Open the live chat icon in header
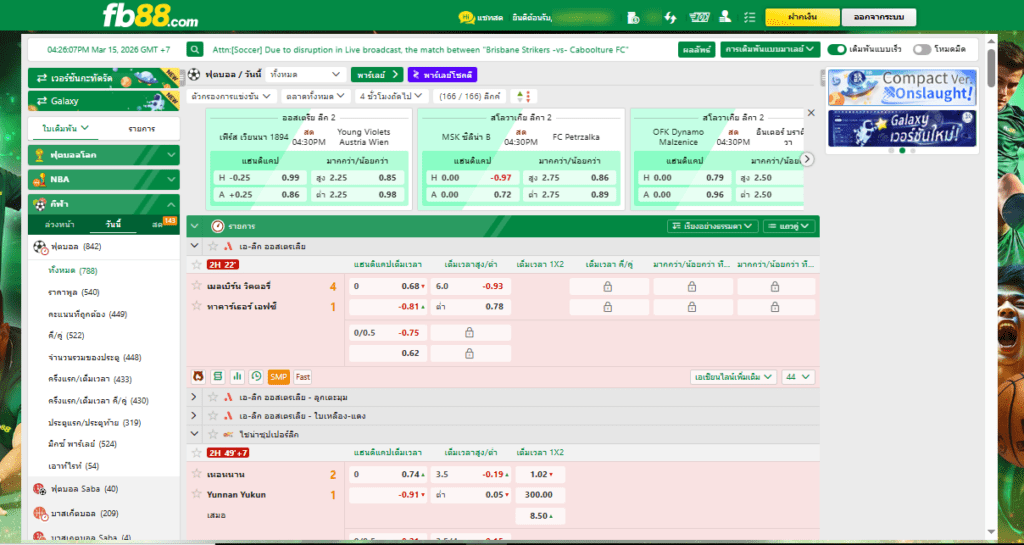Screen dimensions: 1024x545 click(x=466, y=18)
